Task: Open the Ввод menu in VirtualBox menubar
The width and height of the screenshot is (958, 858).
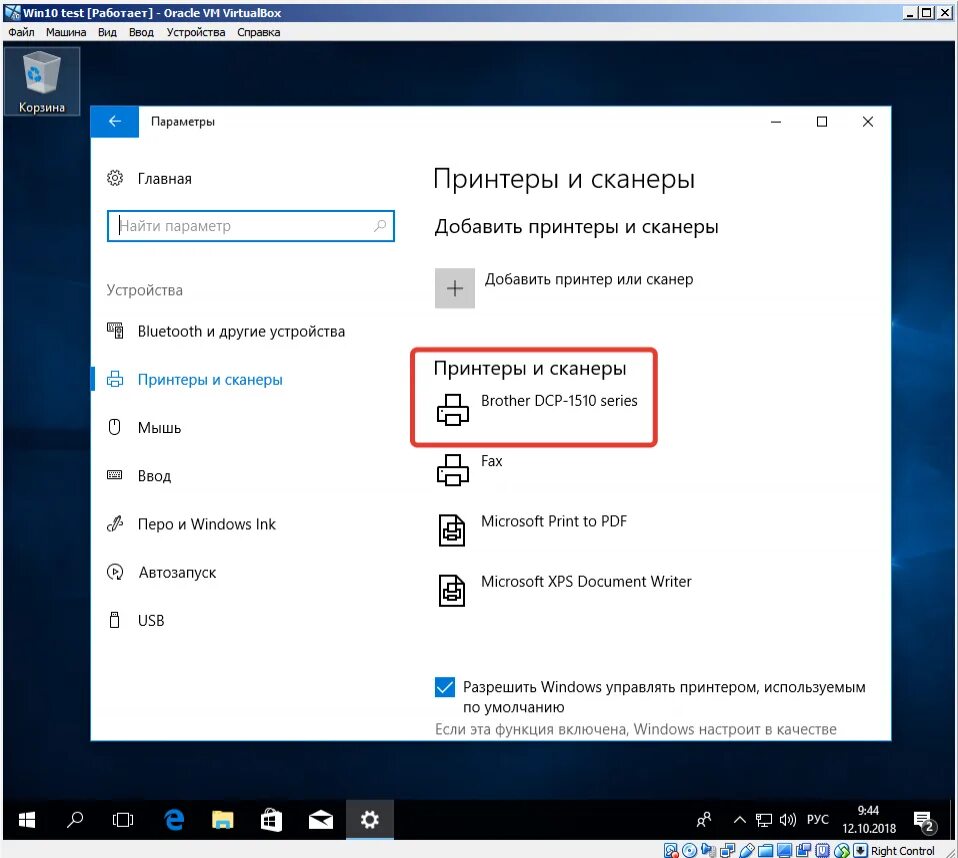Action: [141, 32]
